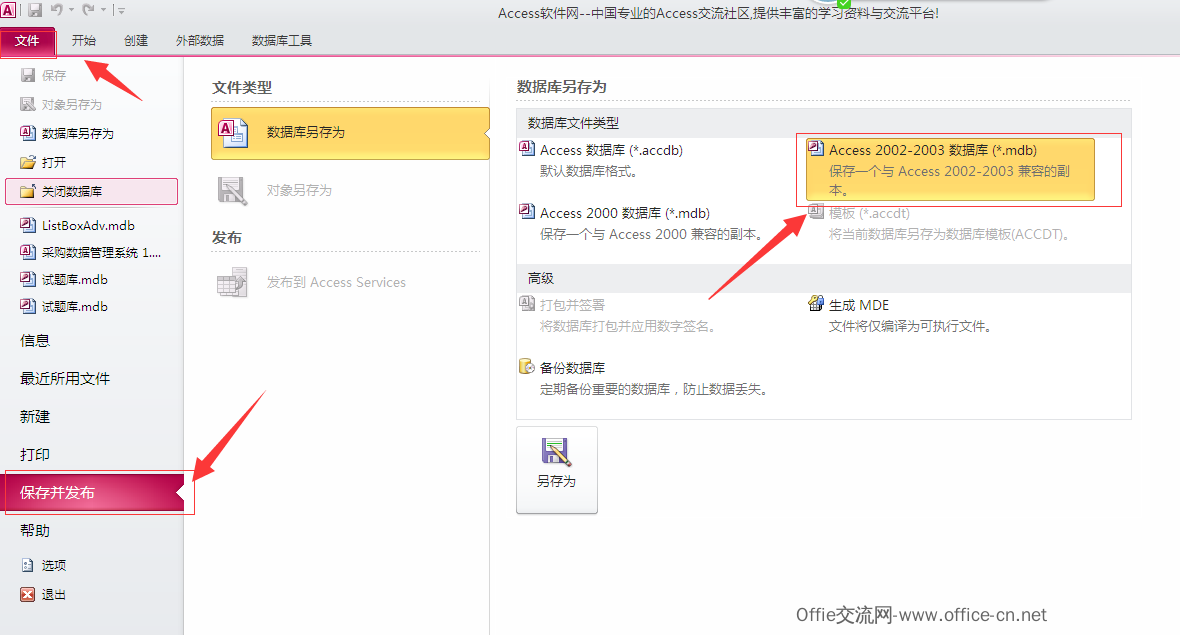Viewport: 1180px width, 635px height.
Task: Switch to the 创建 ribbon tab
Action: point(135,41)
